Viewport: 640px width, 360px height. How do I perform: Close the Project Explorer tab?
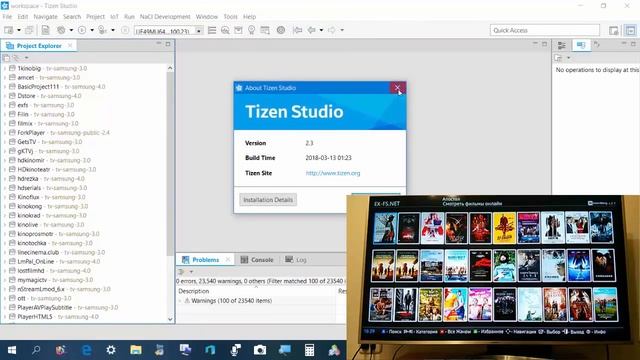coord(70,46)
